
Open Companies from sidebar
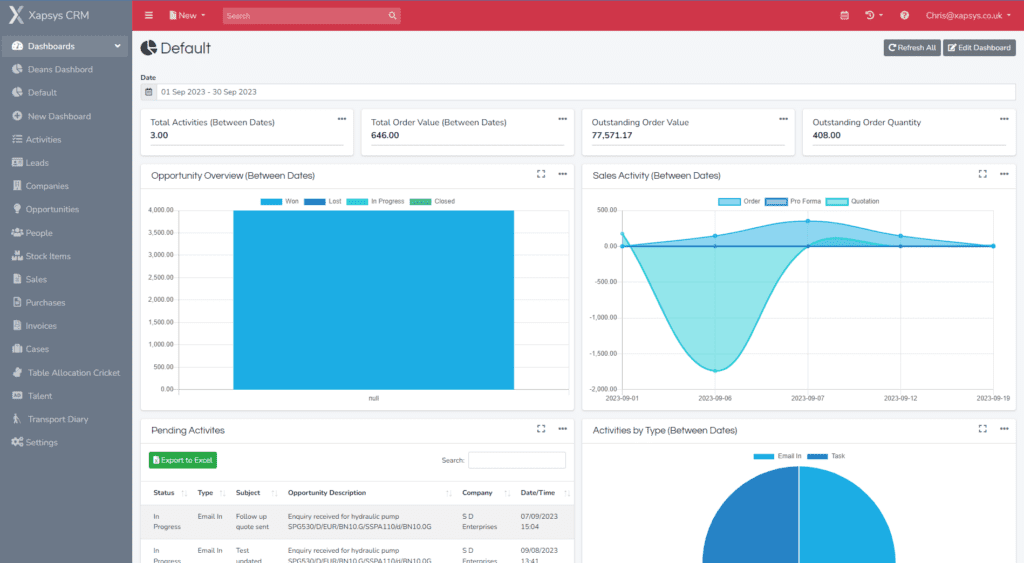coord(46,186)
